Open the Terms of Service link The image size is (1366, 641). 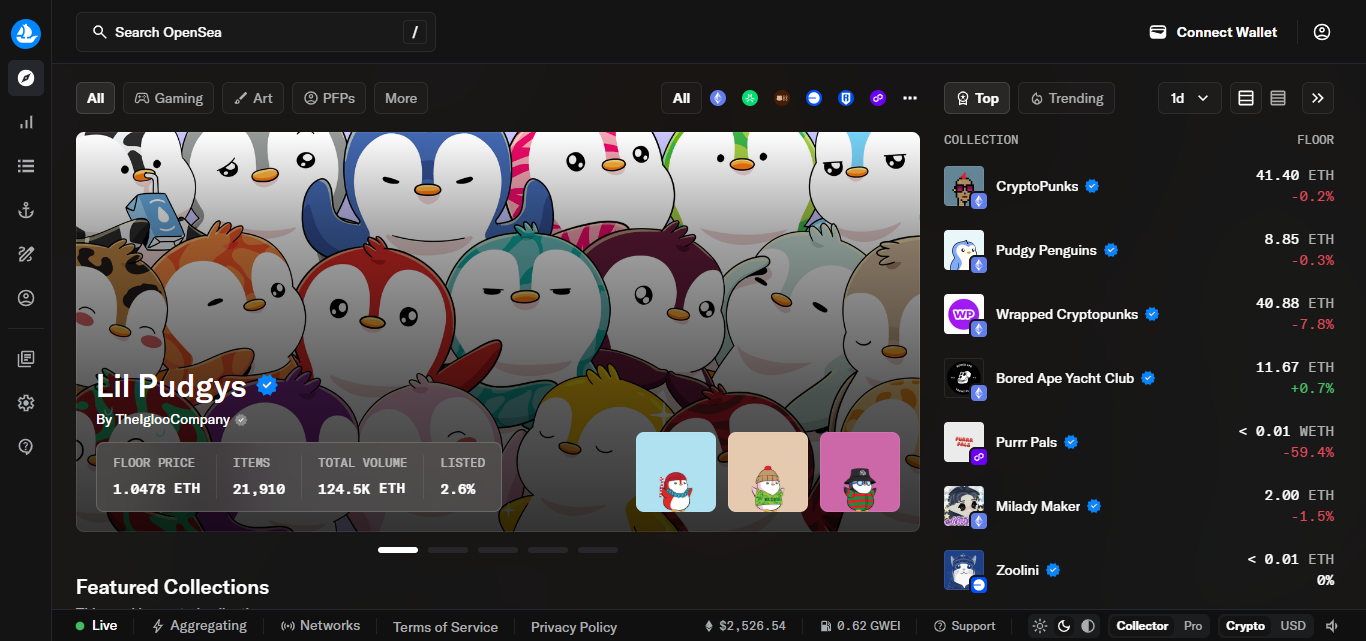[445, 627]
